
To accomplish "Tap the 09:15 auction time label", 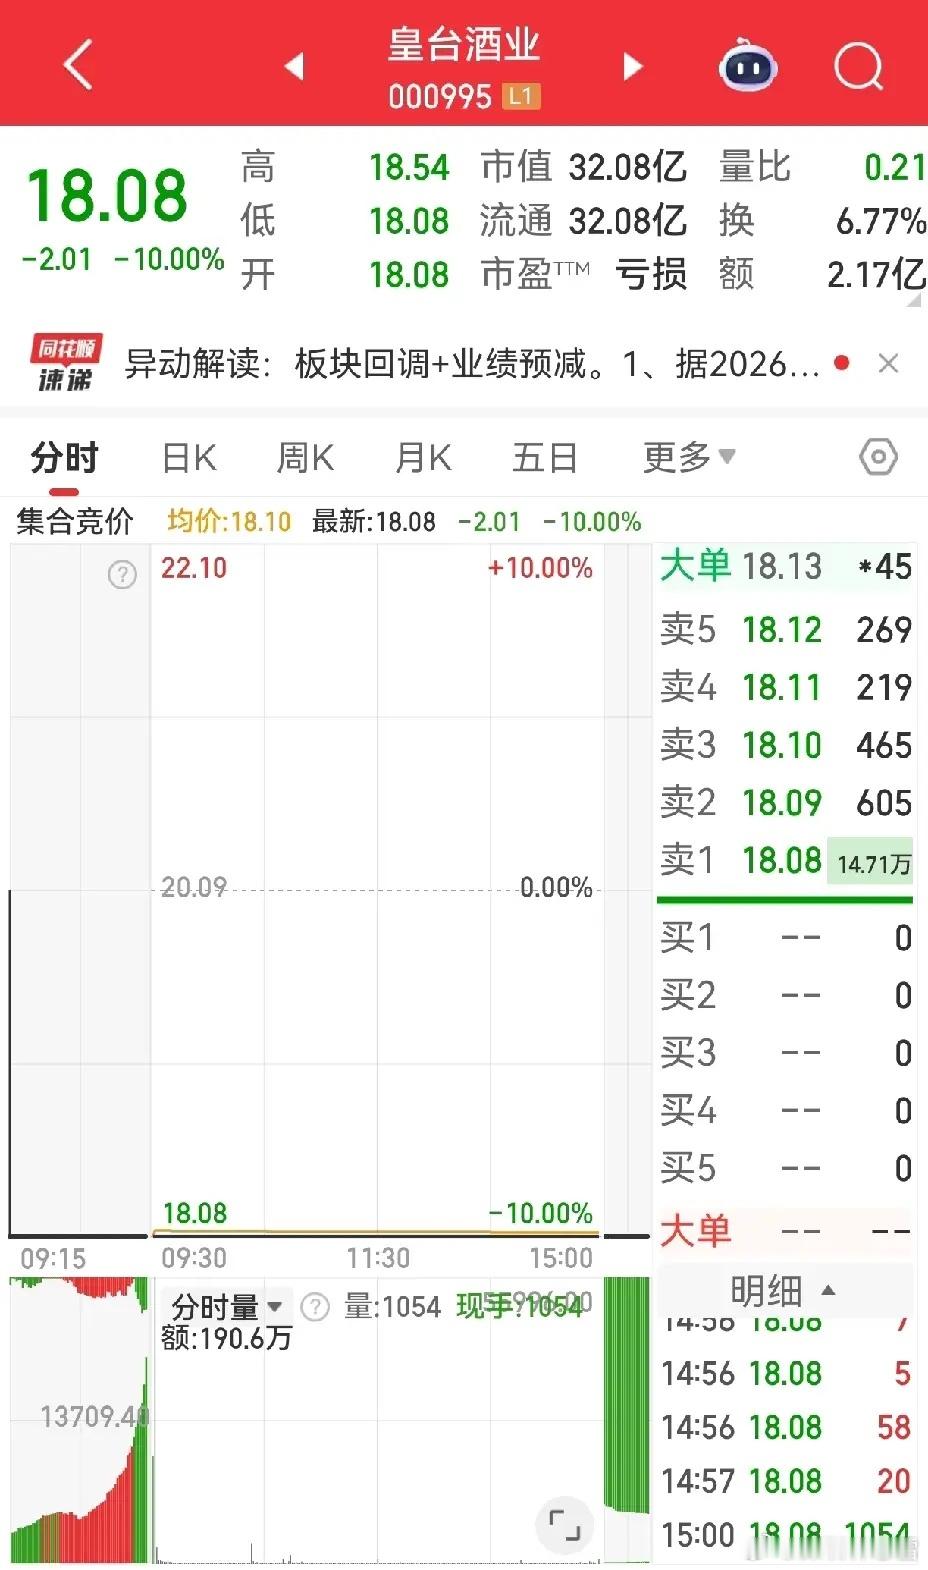I will pyautogui.click(x=53, y=1257).
